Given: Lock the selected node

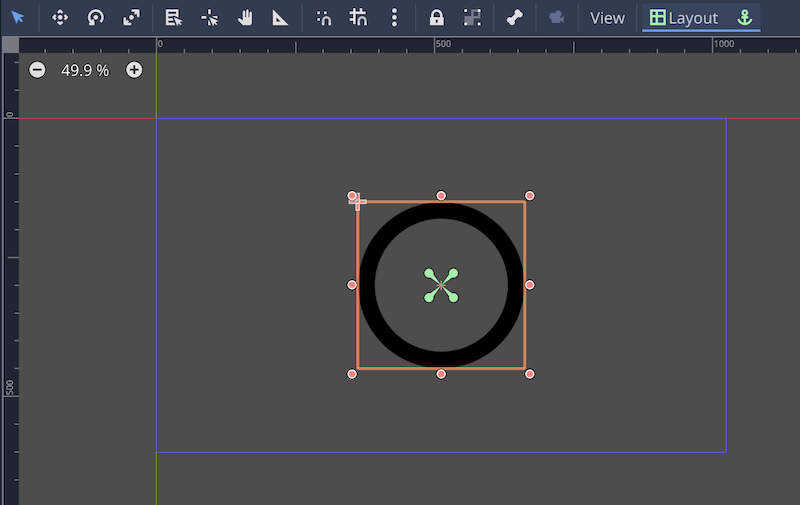Looking at the screenshot, I should 436,18.
